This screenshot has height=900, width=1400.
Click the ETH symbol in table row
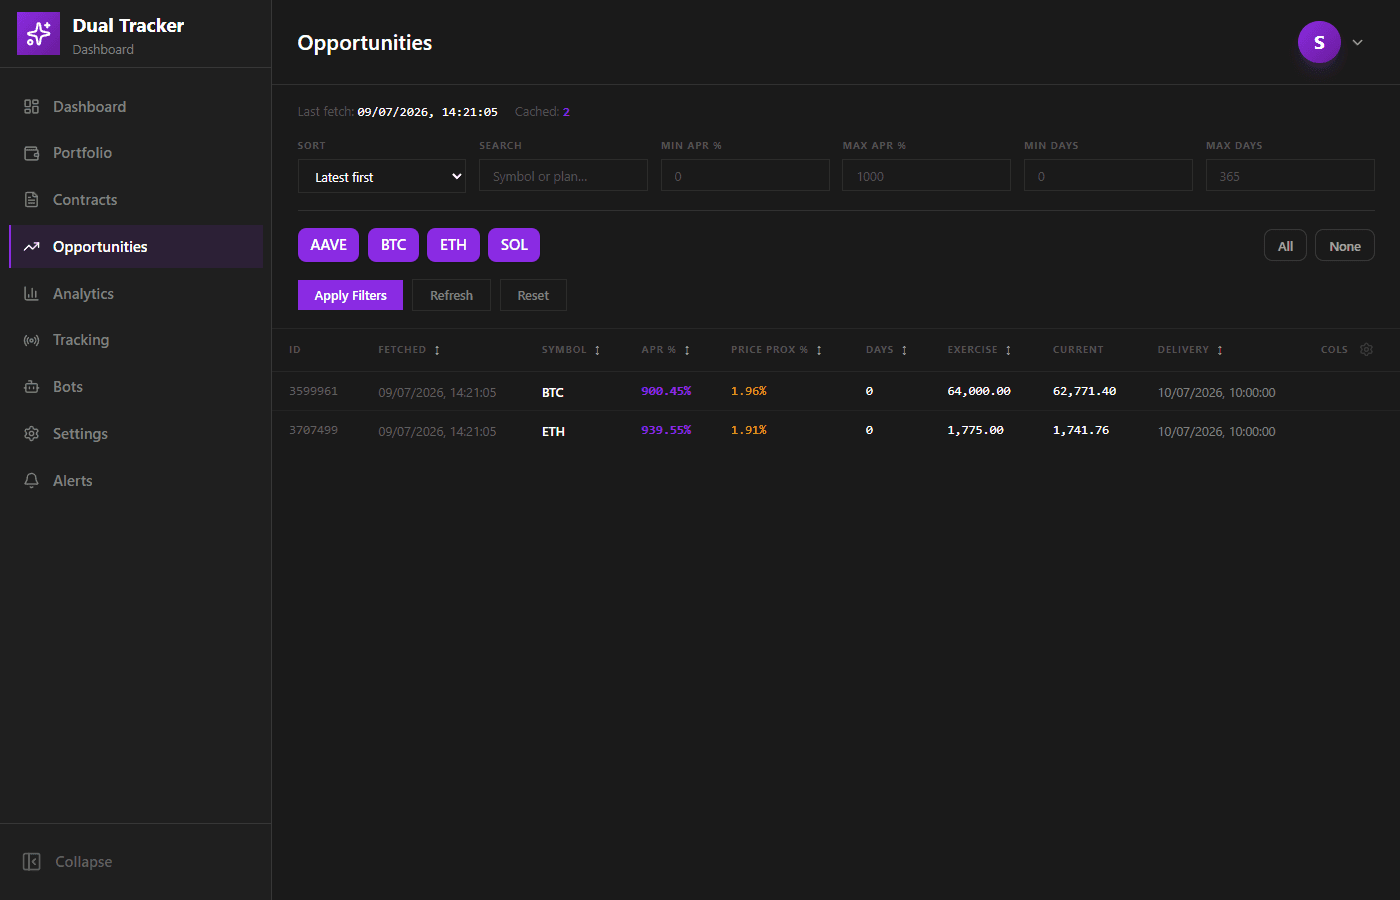553,431
